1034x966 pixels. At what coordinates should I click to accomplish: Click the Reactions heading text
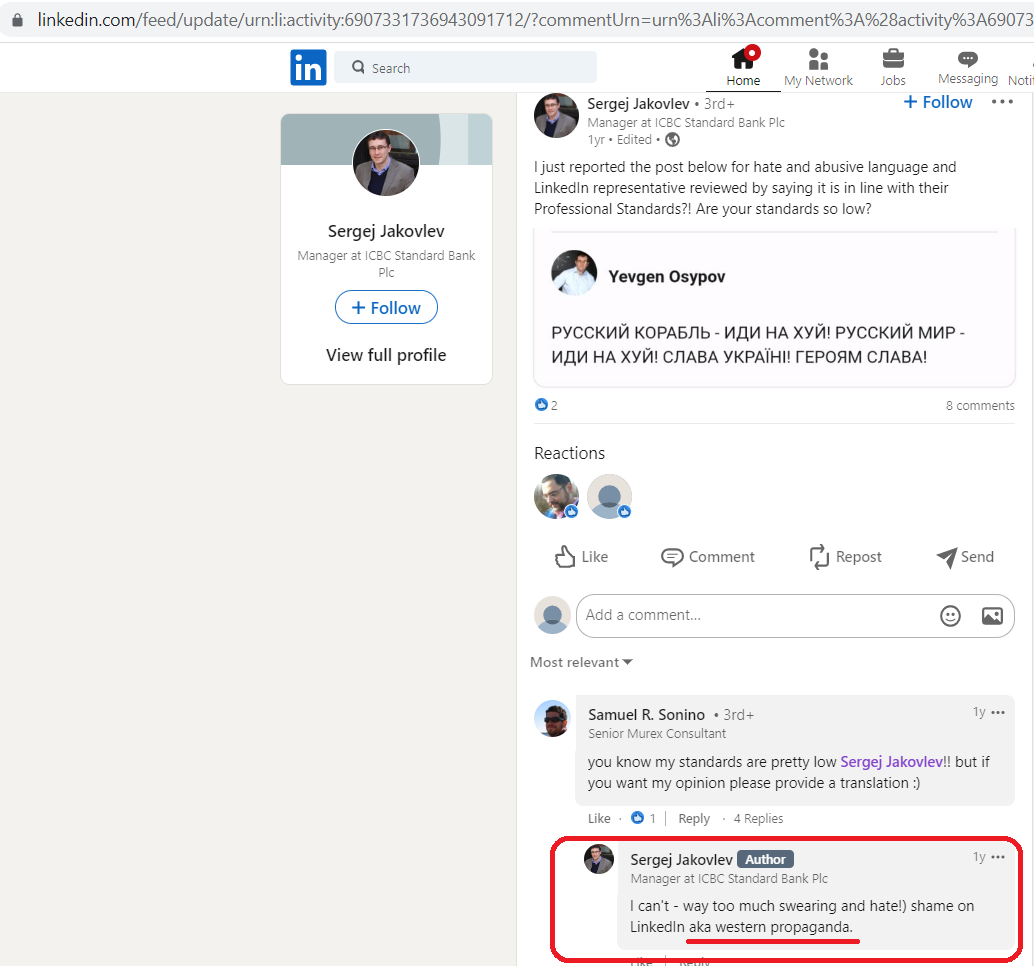tap(569, 454)
